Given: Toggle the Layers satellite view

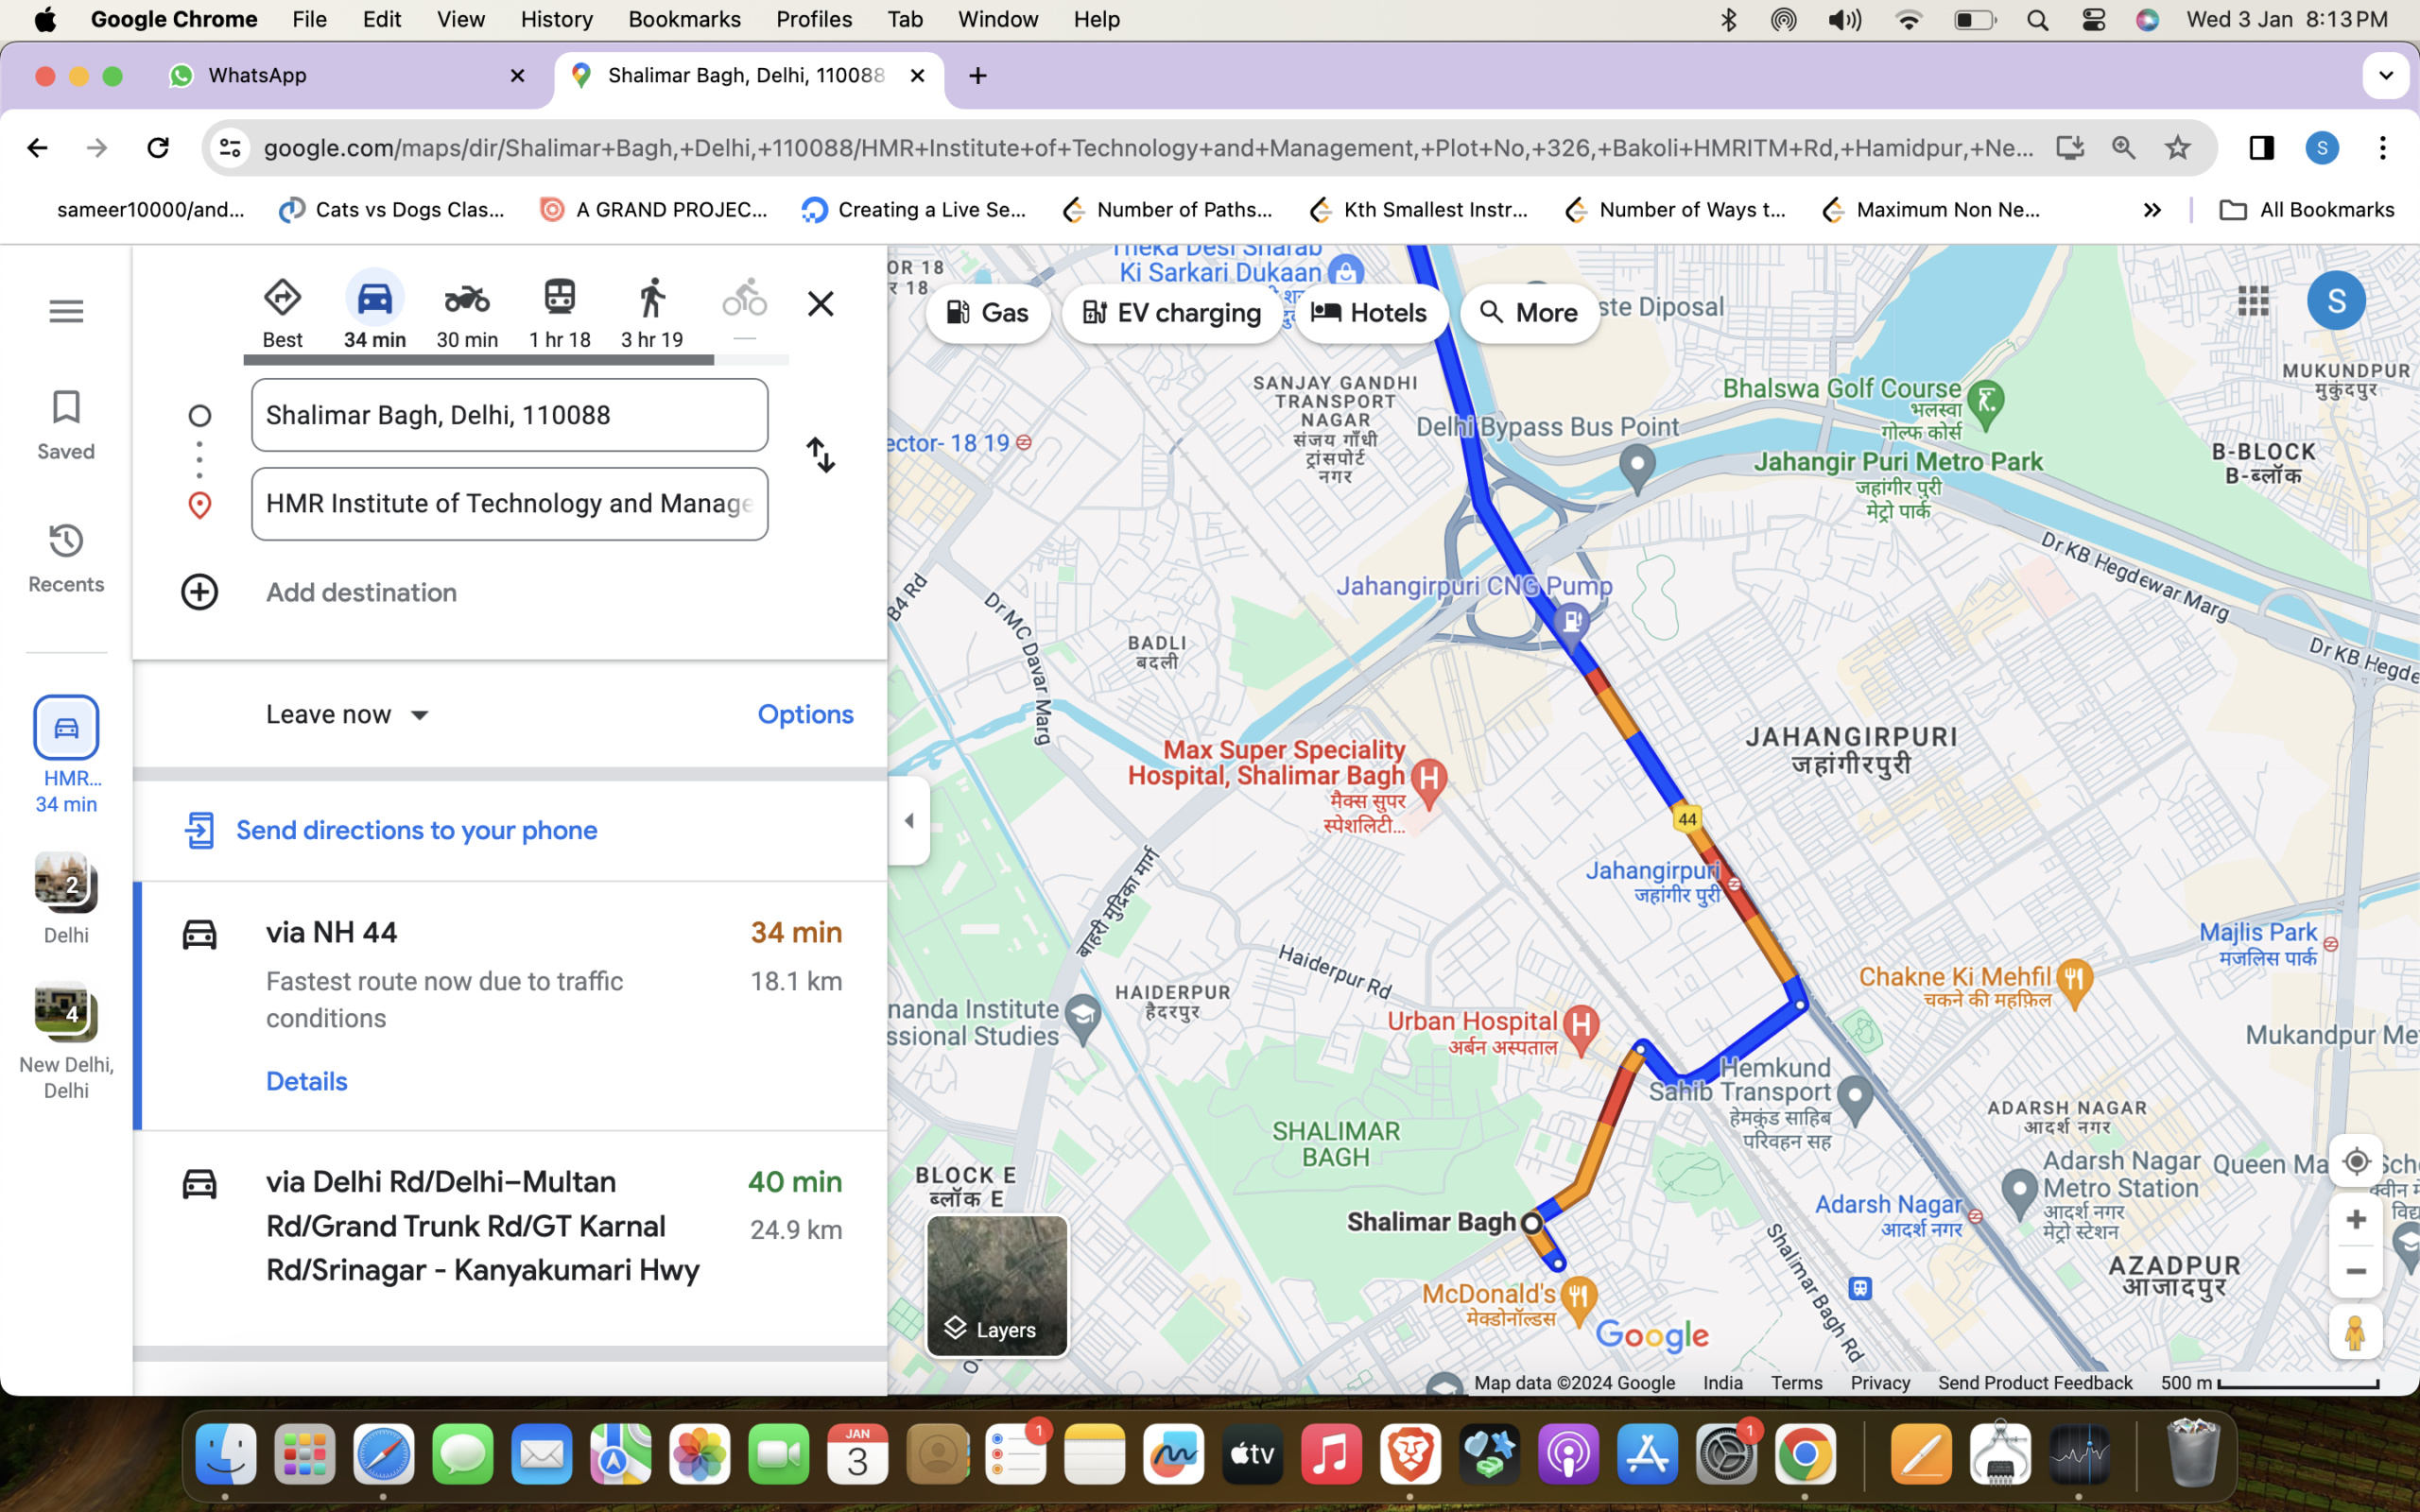Looking at the screenshot, I should coord(996,1285).
